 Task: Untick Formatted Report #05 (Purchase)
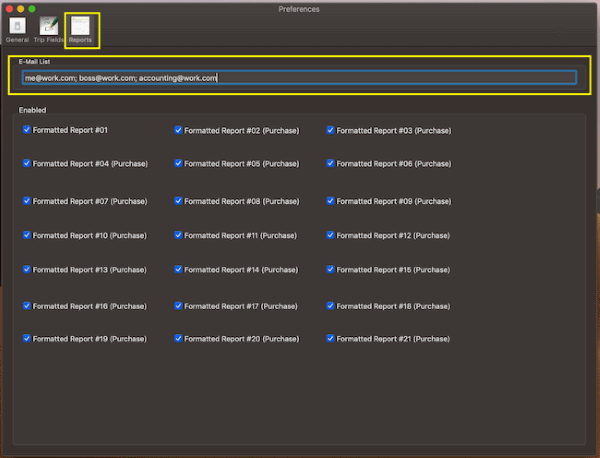pos(178,163)
